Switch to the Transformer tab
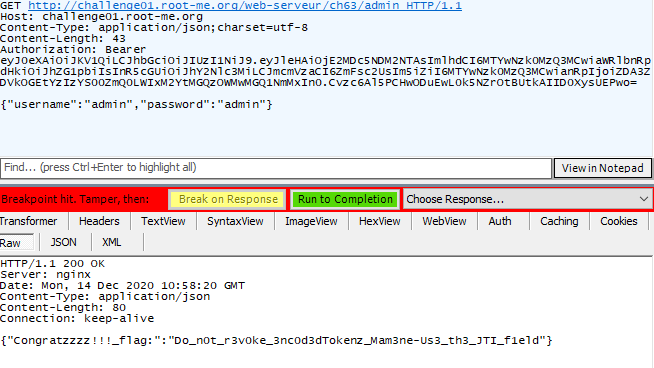This screenshot has width=654, height=368. (28, 221)
